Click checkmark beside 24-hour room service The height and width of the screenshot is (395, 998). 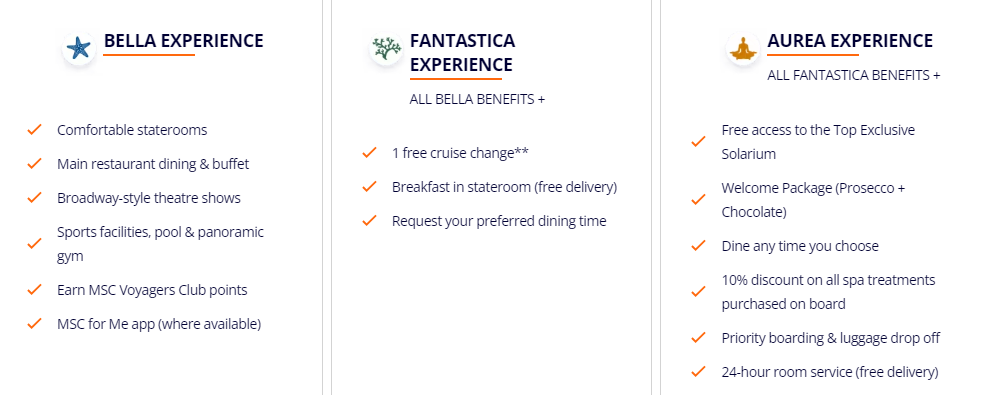click(x=698, y=371)
